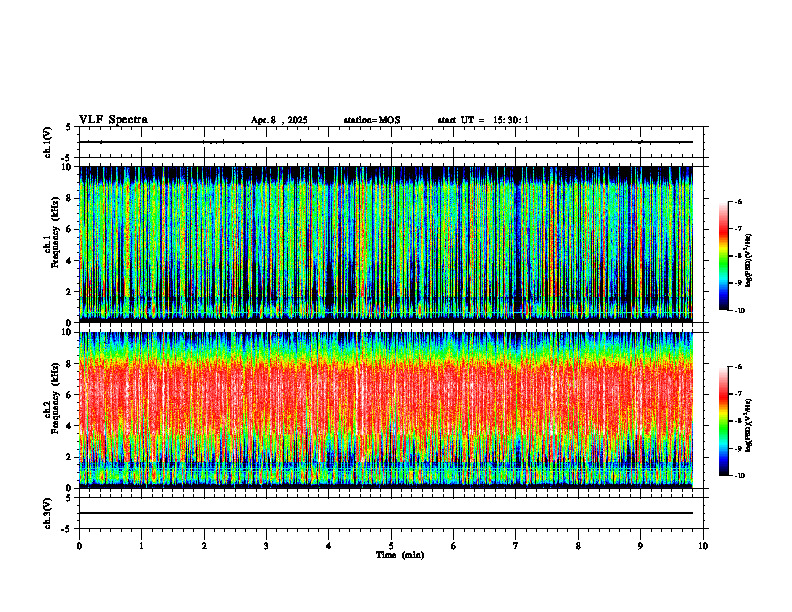Click the "-10" tick on ch.1 color bar
This screenshot has height=612, width=792.
(739, 311)
